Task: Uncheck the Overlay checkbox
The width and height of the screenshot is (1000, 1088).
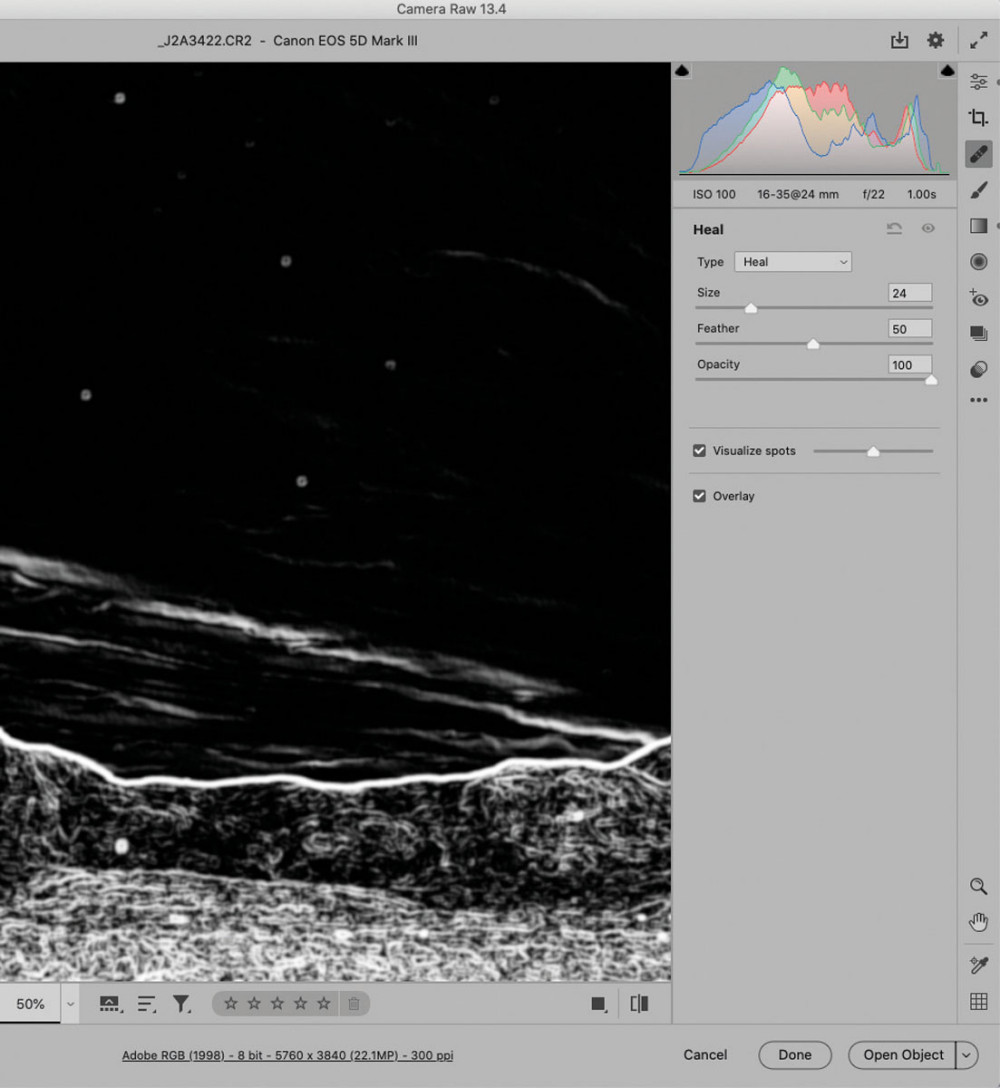Action: tap(699, 496)
